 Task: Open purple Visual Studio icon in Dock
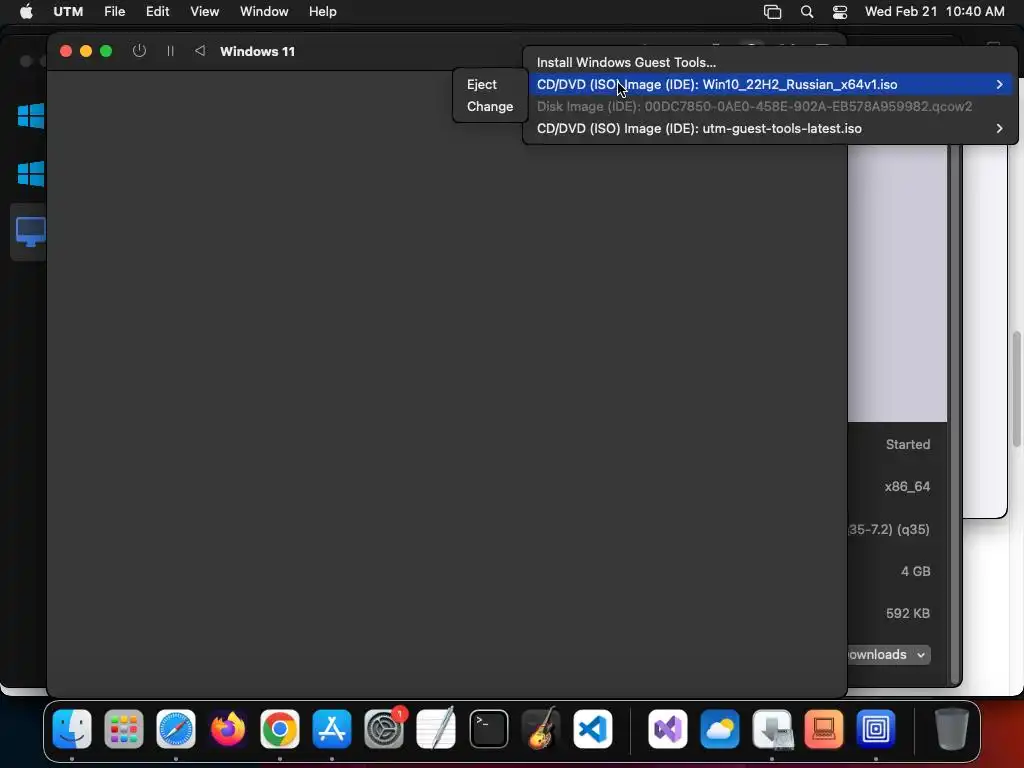667,729
